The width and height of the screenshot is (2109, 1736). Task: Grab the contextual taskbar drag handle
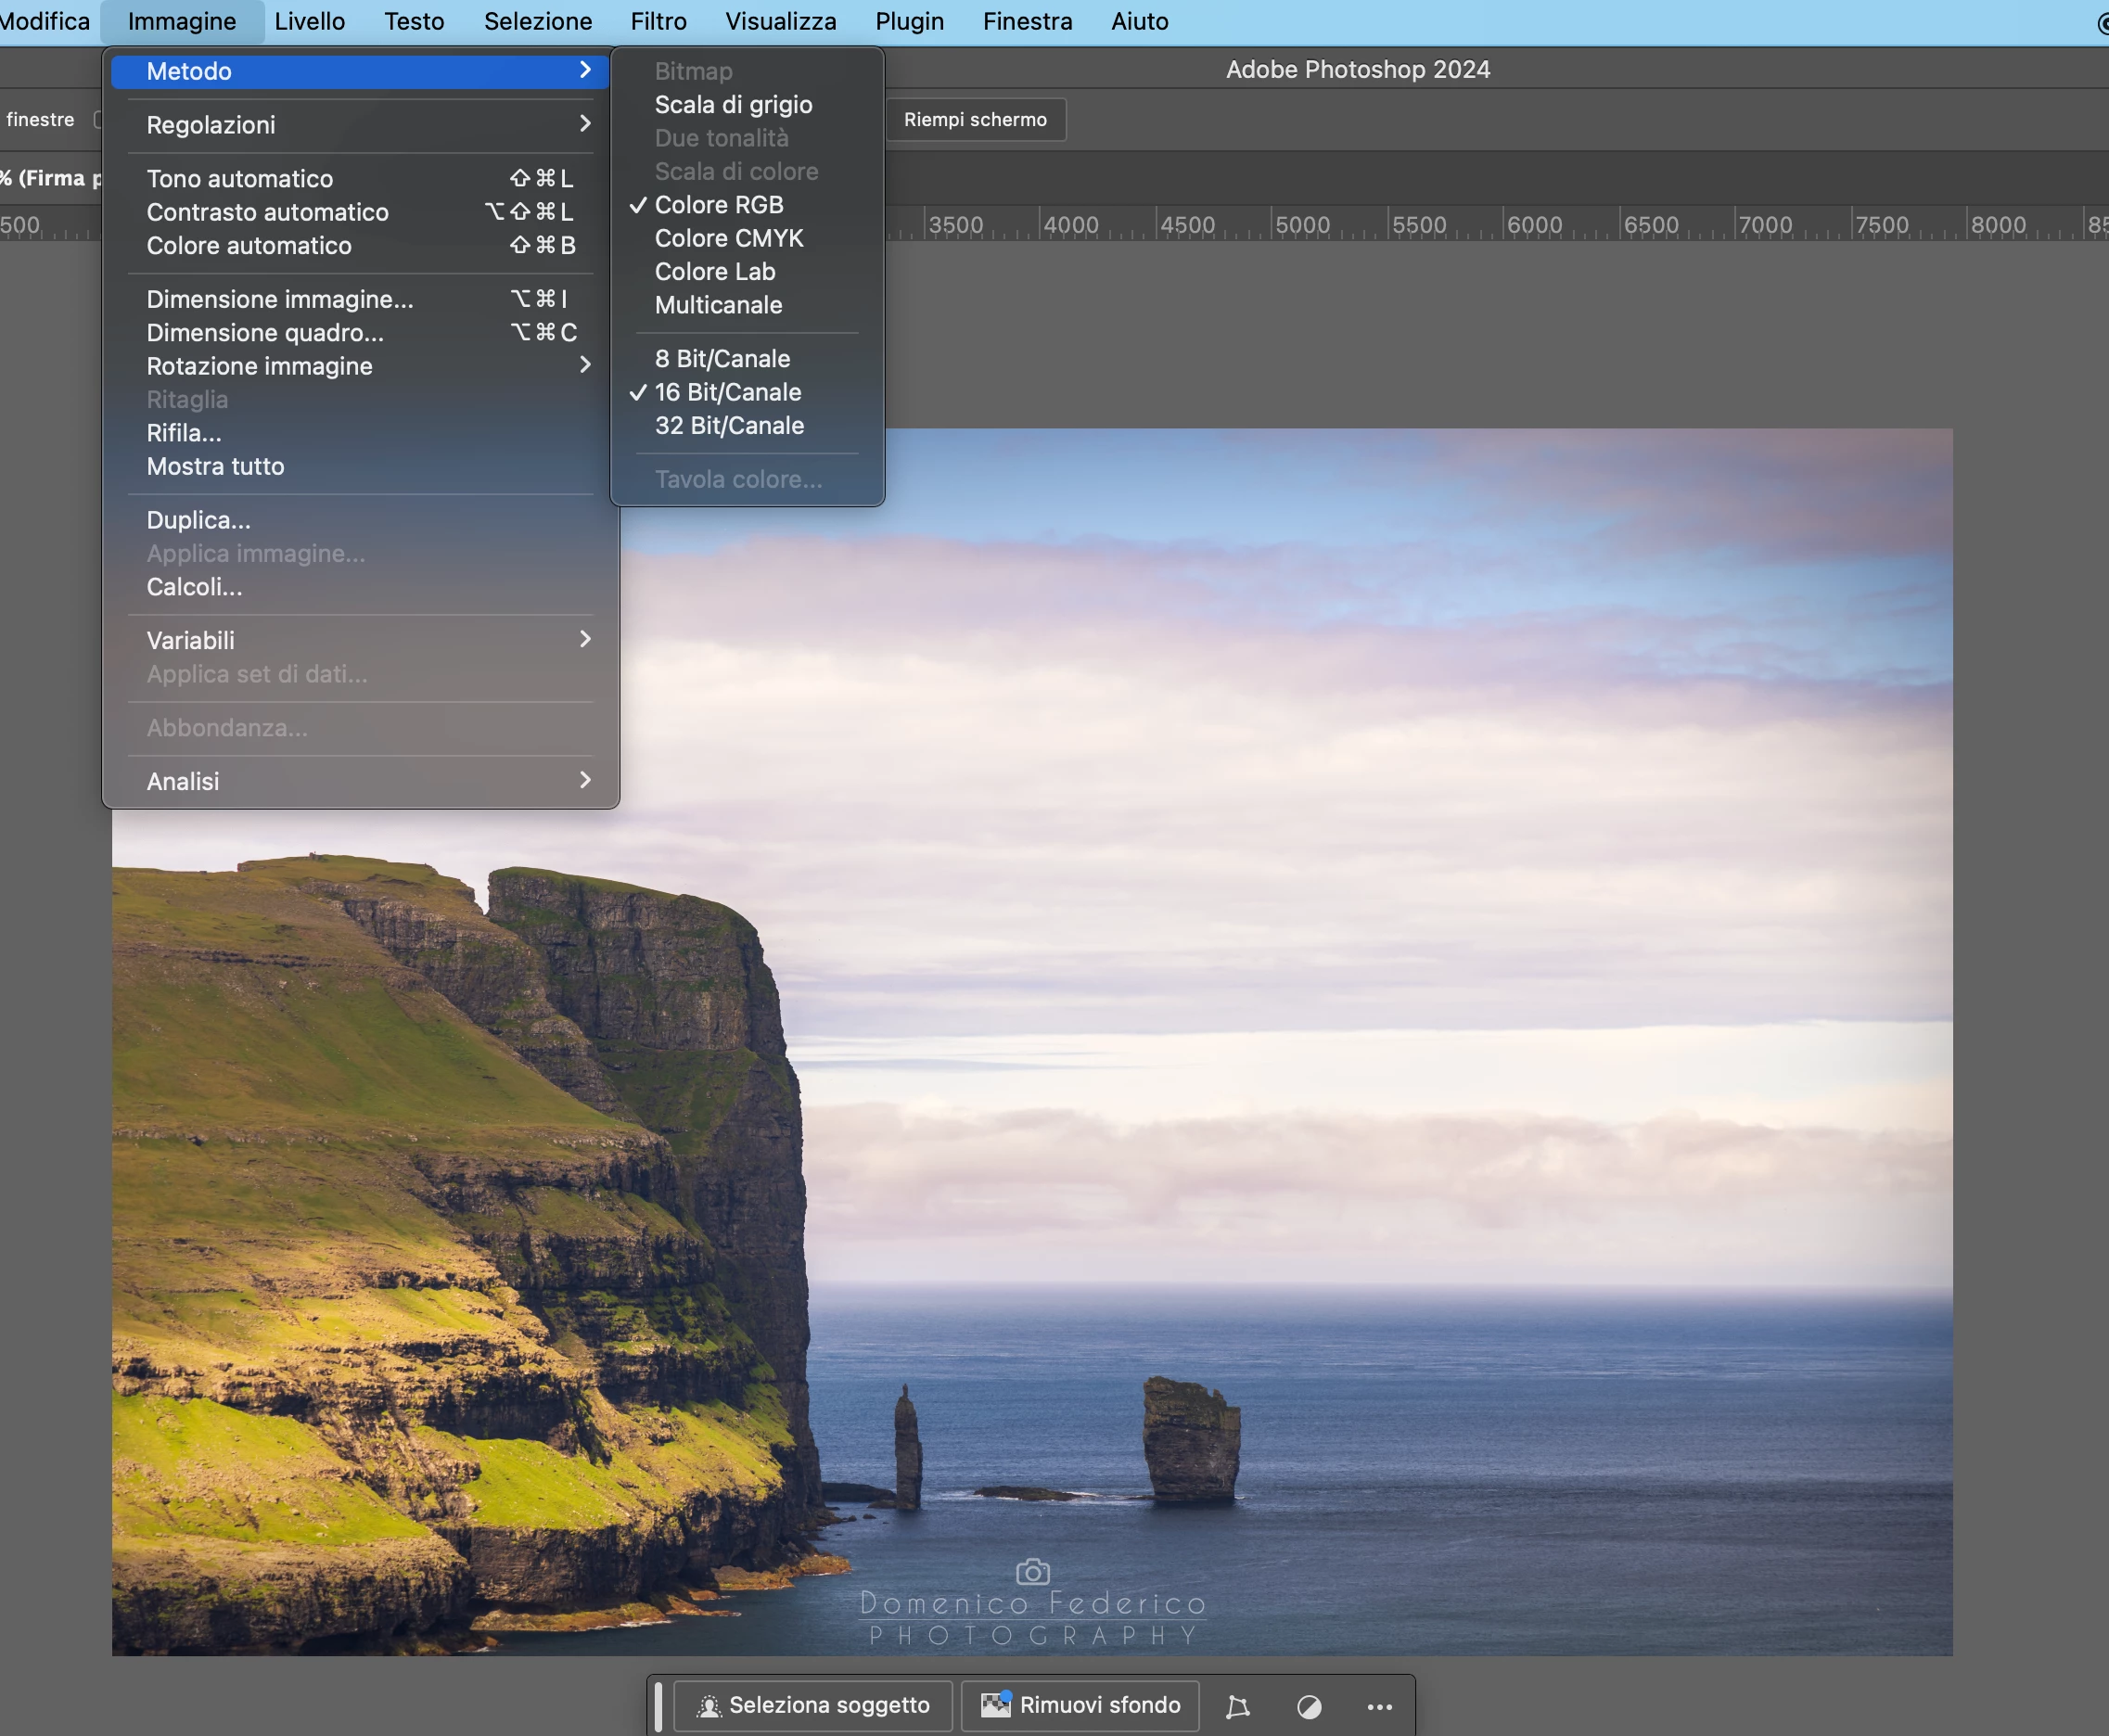(658, 1706)
